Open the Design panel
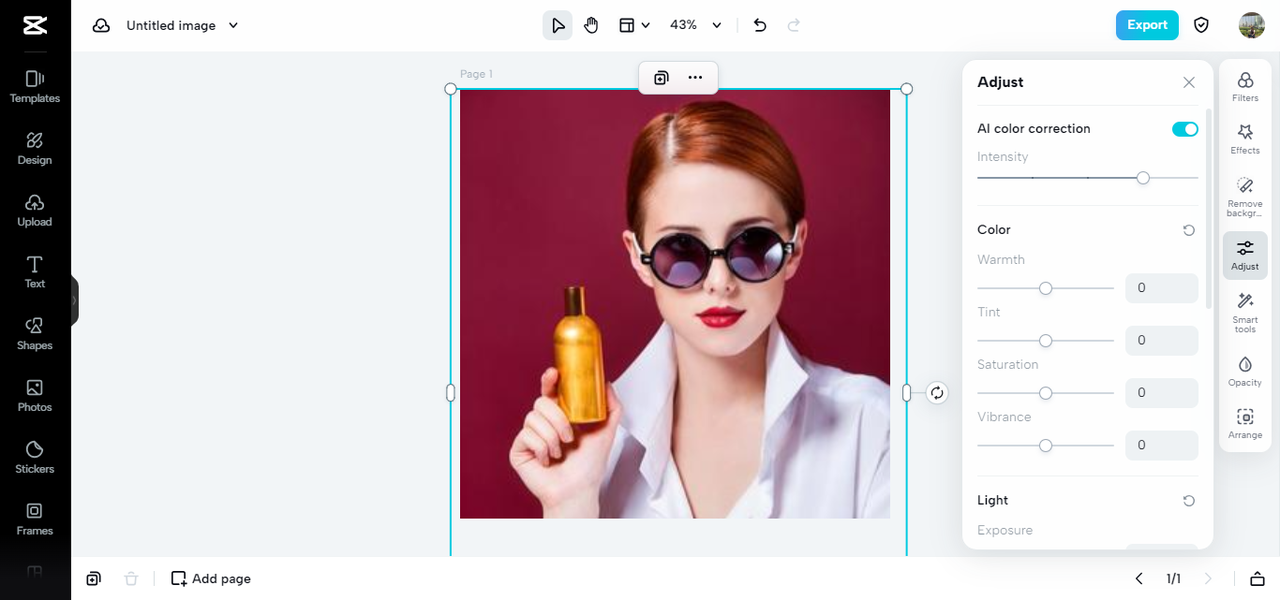The width and height of the screenshot is (1280, 600). pyautogui.click(x=35, y=149)
